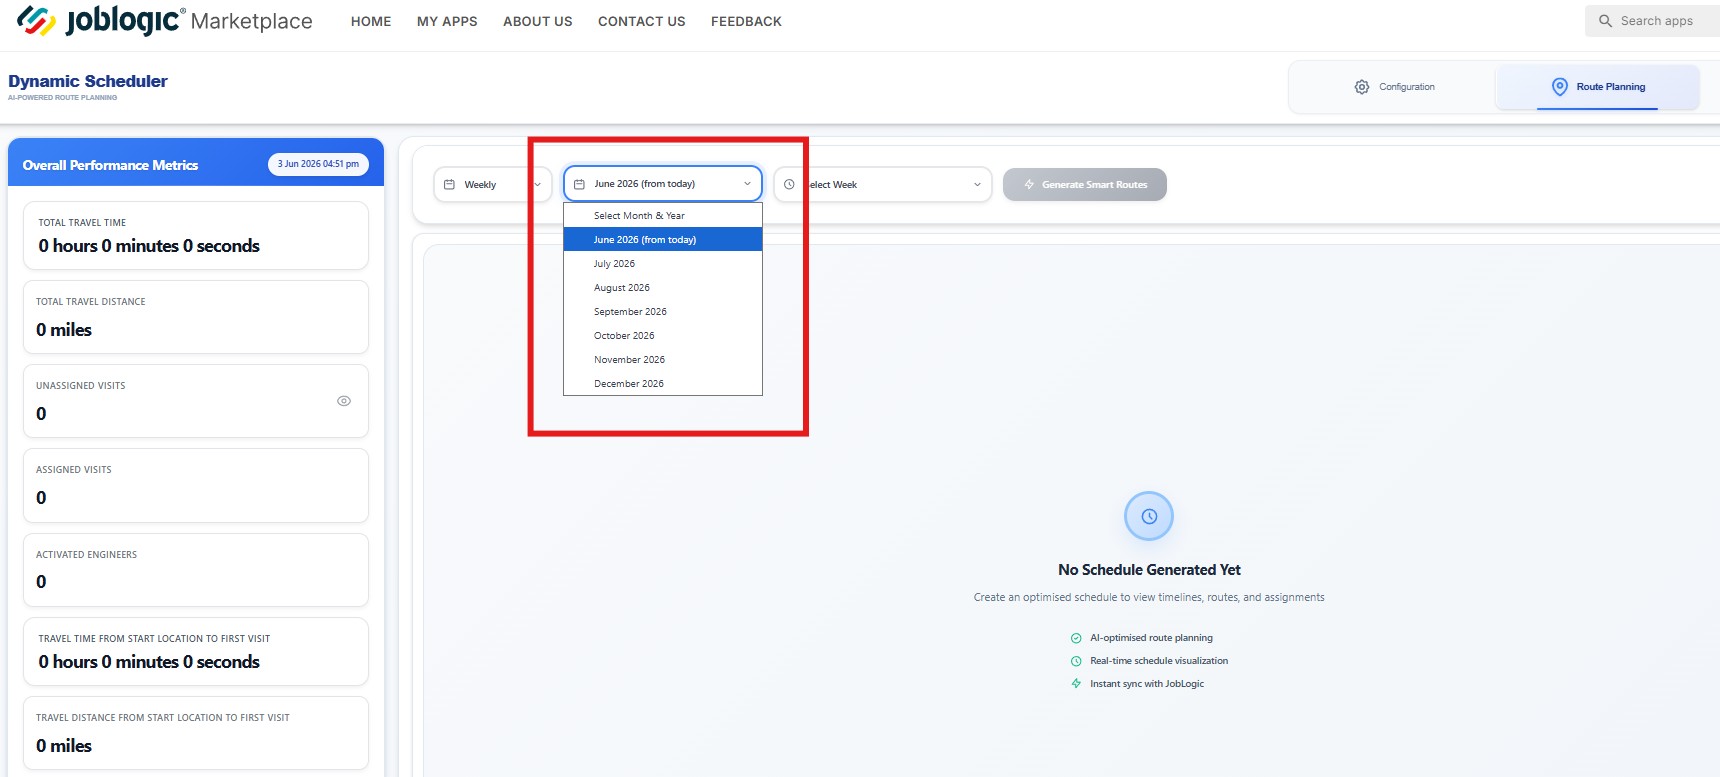Click the Marketplace text beside the logo
Image resolution: width=1720 pixels, height=777 pixels.
pyautogui.click(x=251, y=21)
